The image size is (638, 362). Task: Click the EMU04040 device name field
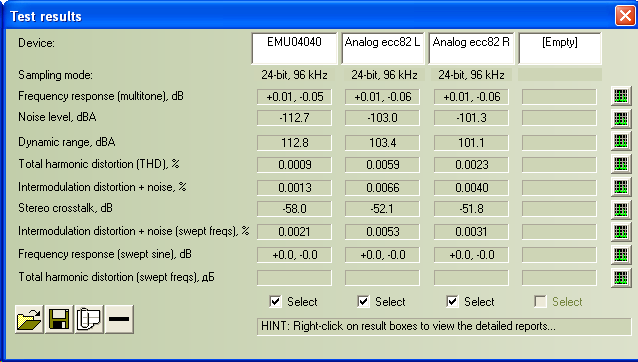click(294, 48)
